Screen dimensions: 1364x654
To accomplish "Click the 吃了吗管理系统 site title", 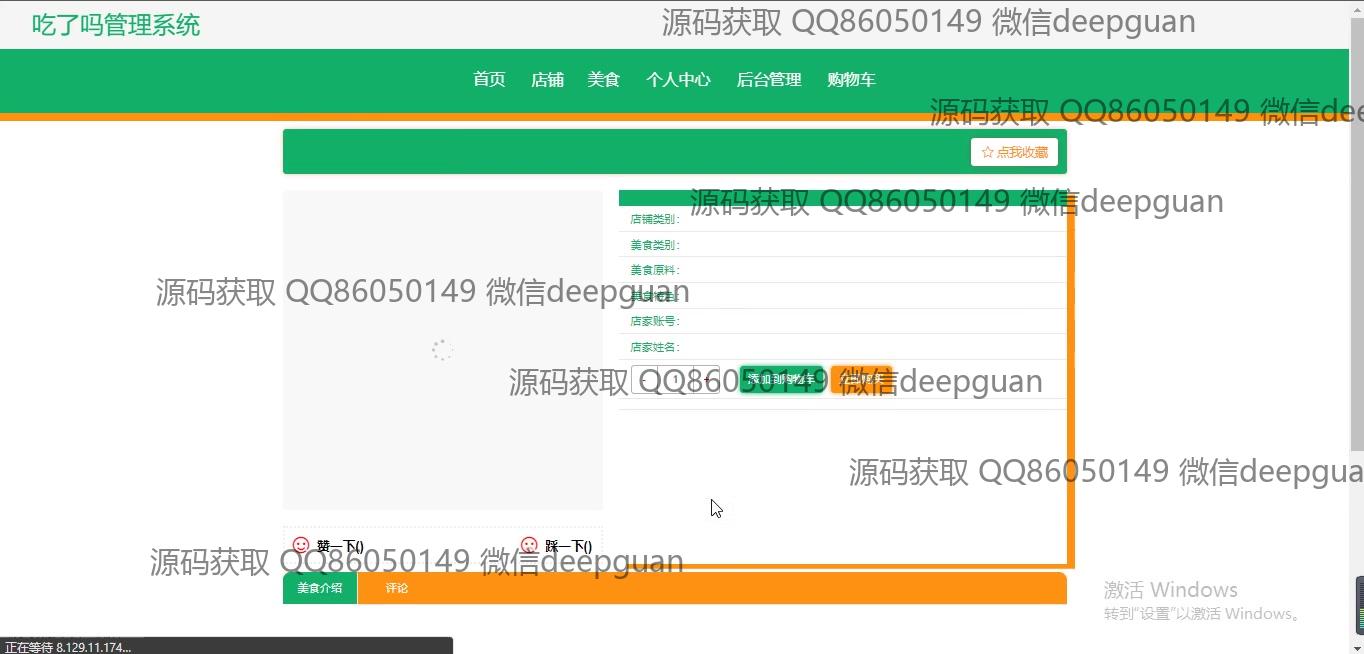I will coord(116,25).
